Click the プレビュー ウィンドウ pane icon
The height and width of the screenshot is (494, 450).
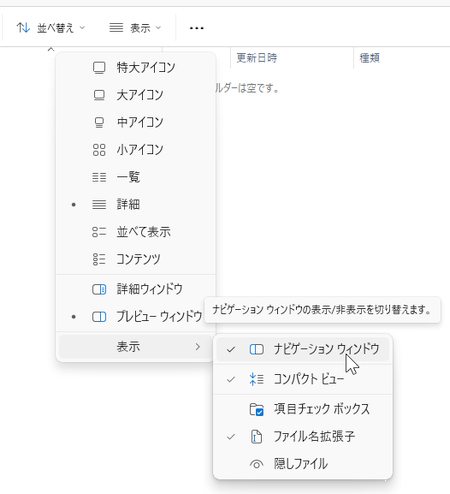click(99, 316)
